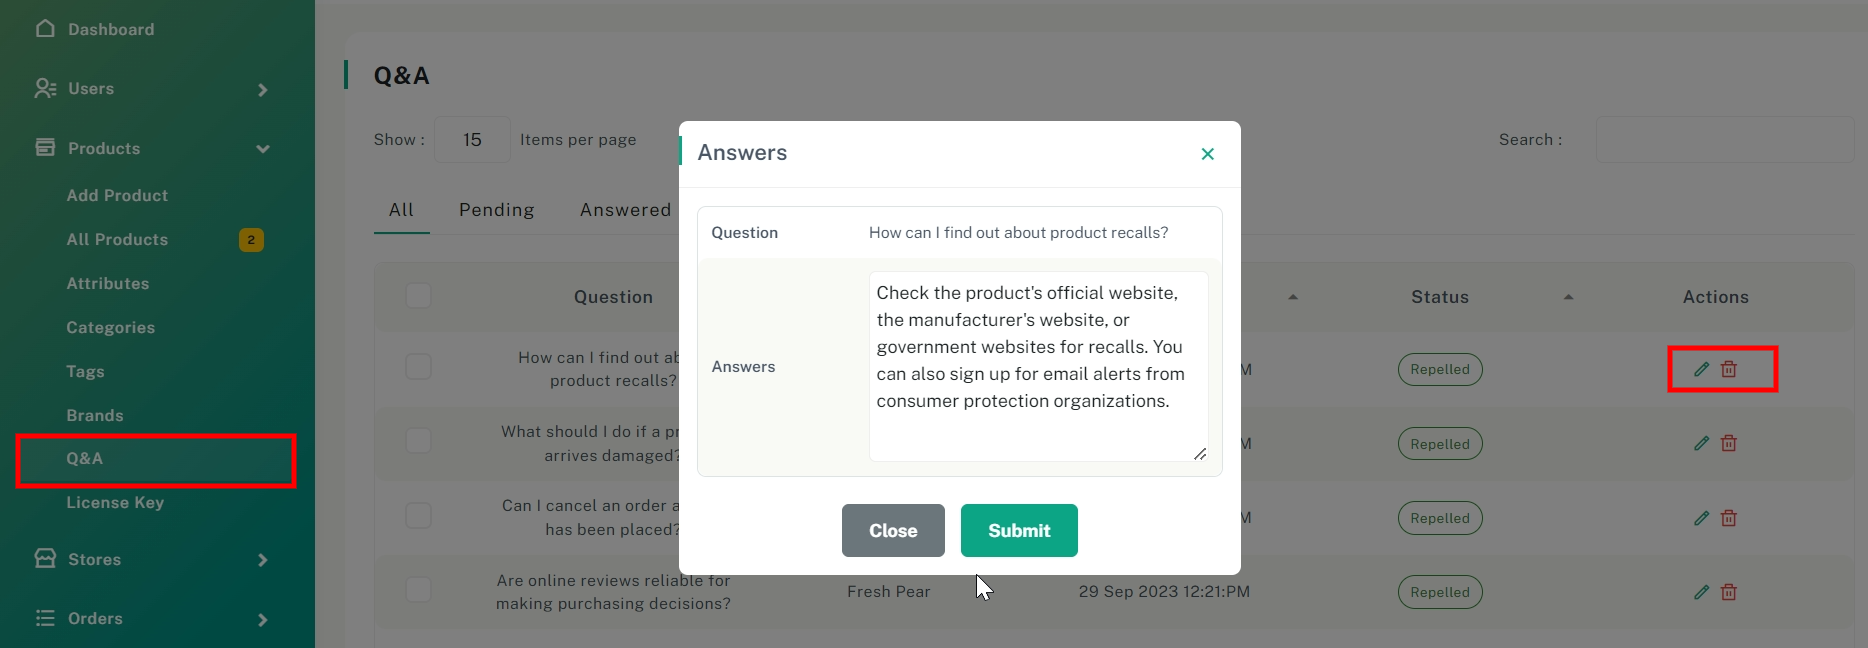Click the Stores shop icon in sidebar
Screen dimensions: 1868x648
45,558
